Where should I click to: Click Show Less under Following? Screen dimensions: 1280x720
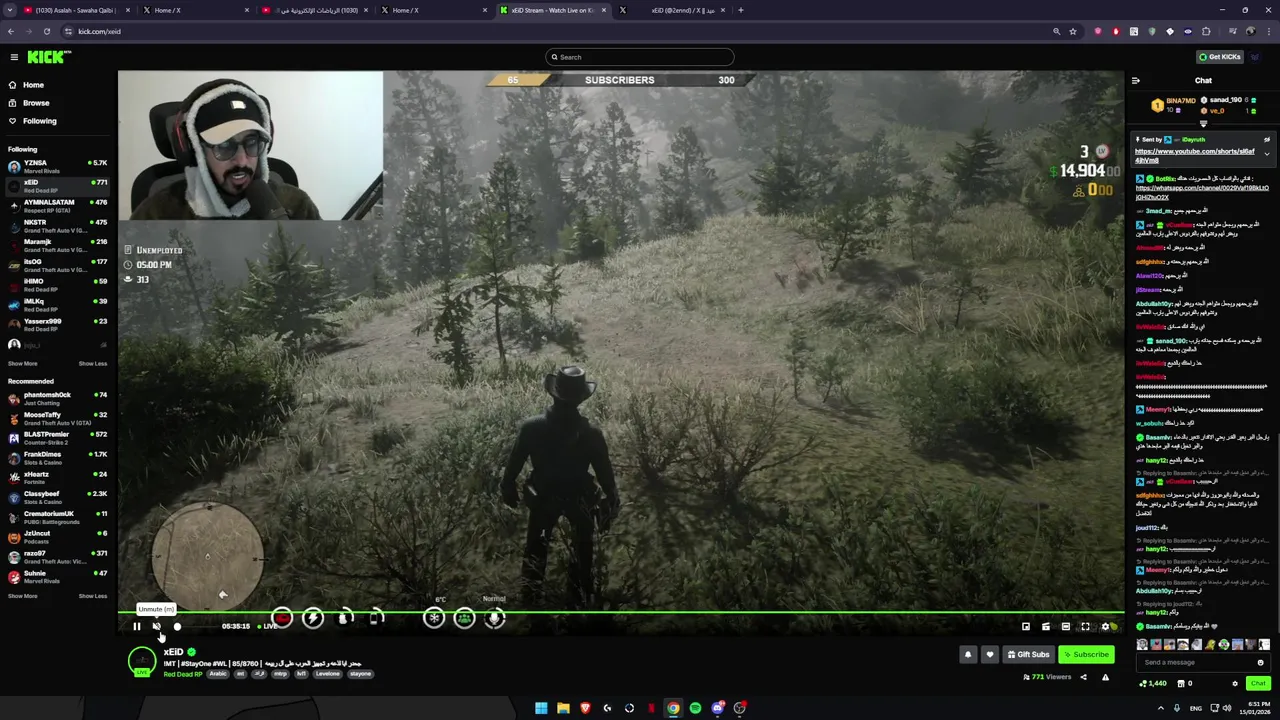pos(93,364)
